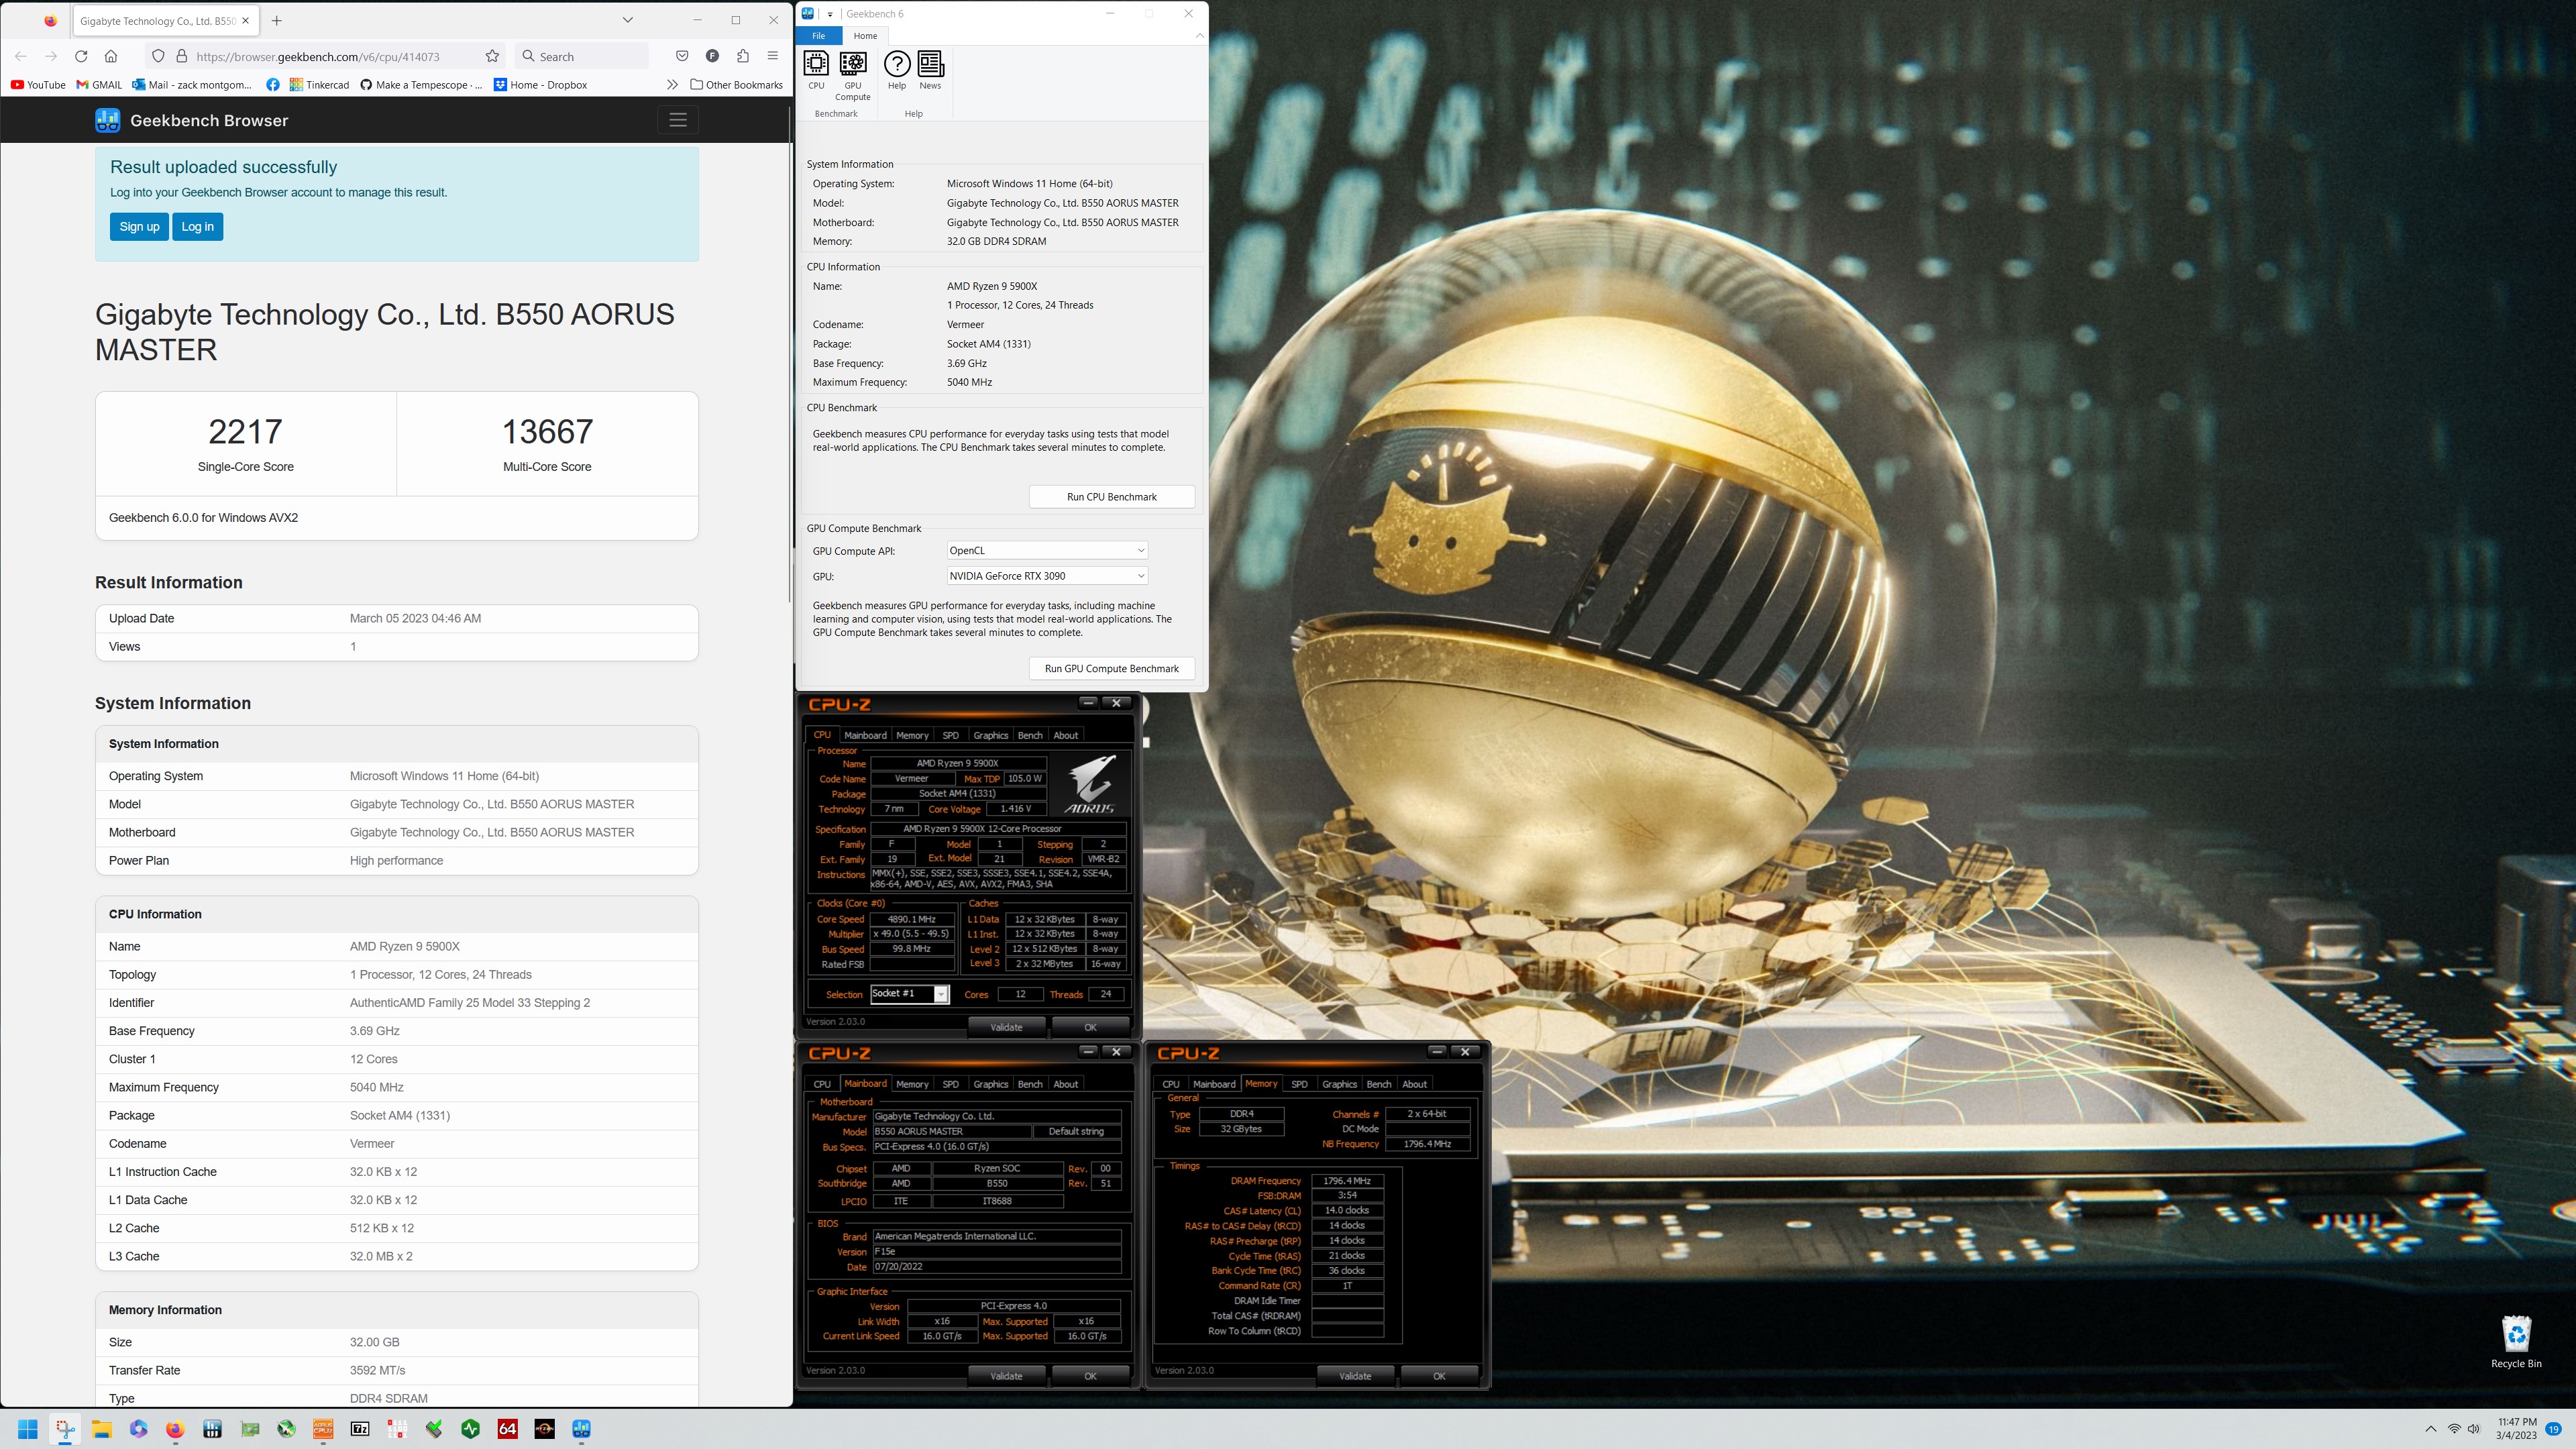This screenshot has width=2576, height=1449.
Task: Show more bookmarks overflow chevron
Action: 672,85
